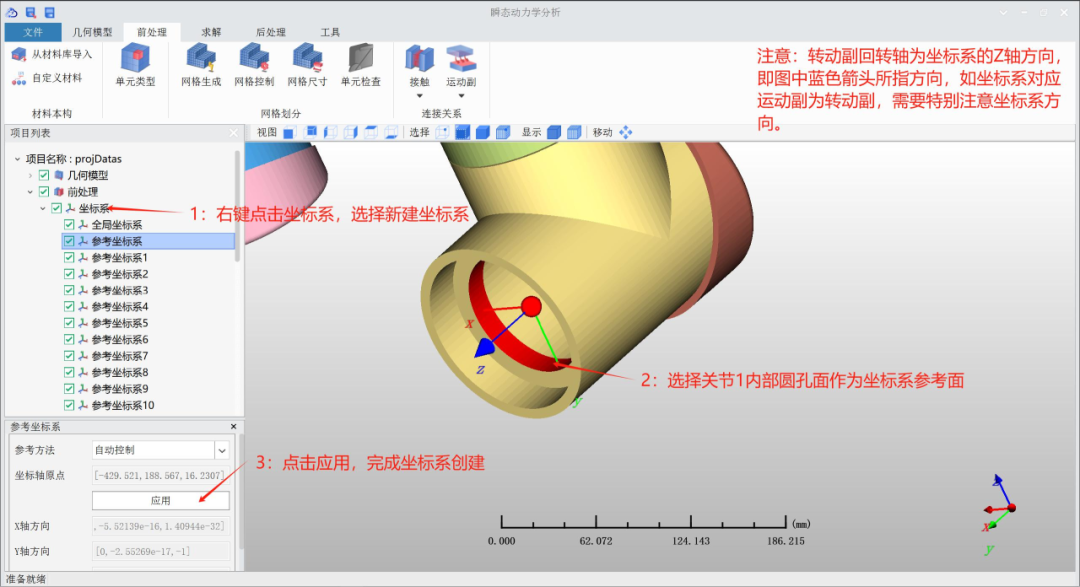Open mesh control (网格控制) tool
The width and height of the screenshot is (1080, 587).
coord(254,65)
